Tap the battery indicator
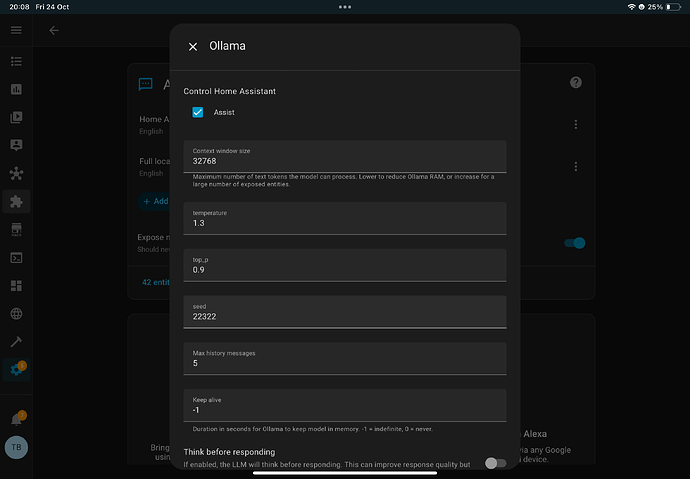This screenshot has height=479, width=690. [673, 7]
